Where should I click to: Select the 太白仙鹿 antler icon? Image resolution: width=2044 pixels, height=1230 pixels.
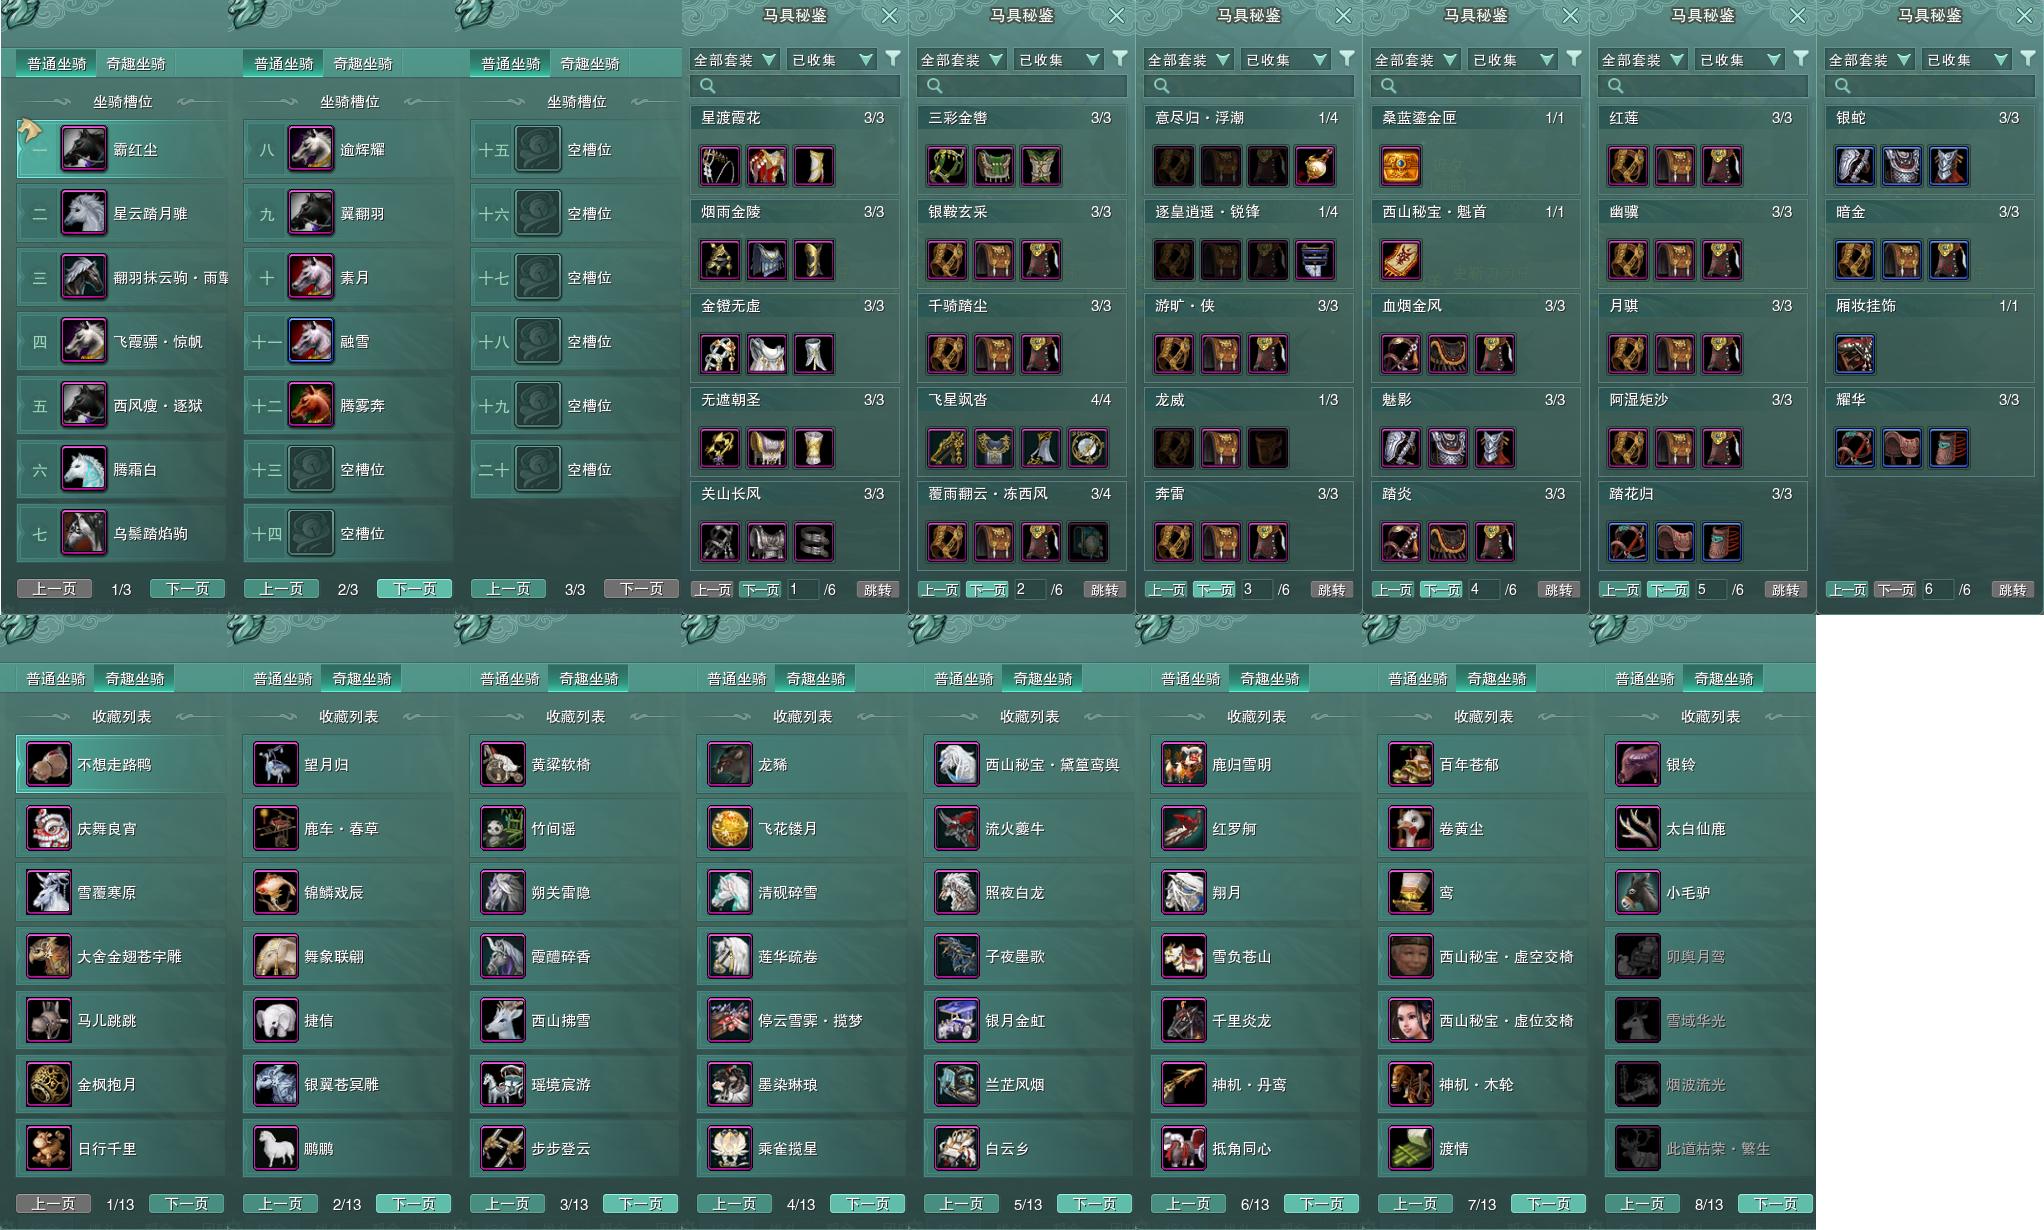[1637, 828]
